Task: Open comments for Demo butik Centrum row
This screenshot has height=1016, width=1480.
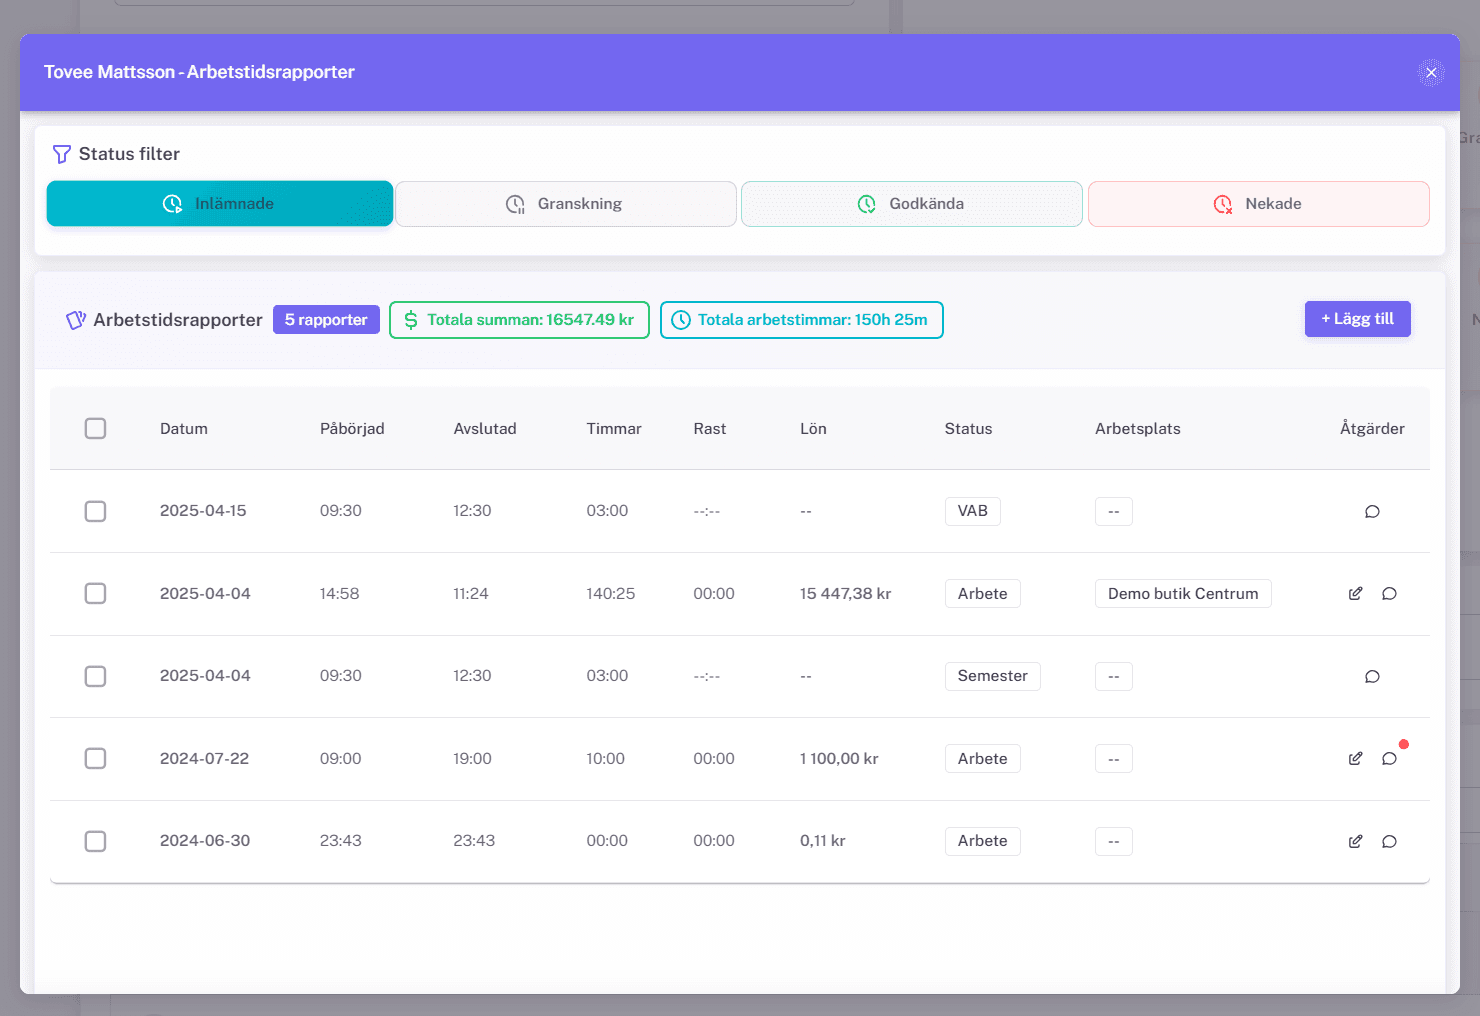Action: (x=1389, y=593)
